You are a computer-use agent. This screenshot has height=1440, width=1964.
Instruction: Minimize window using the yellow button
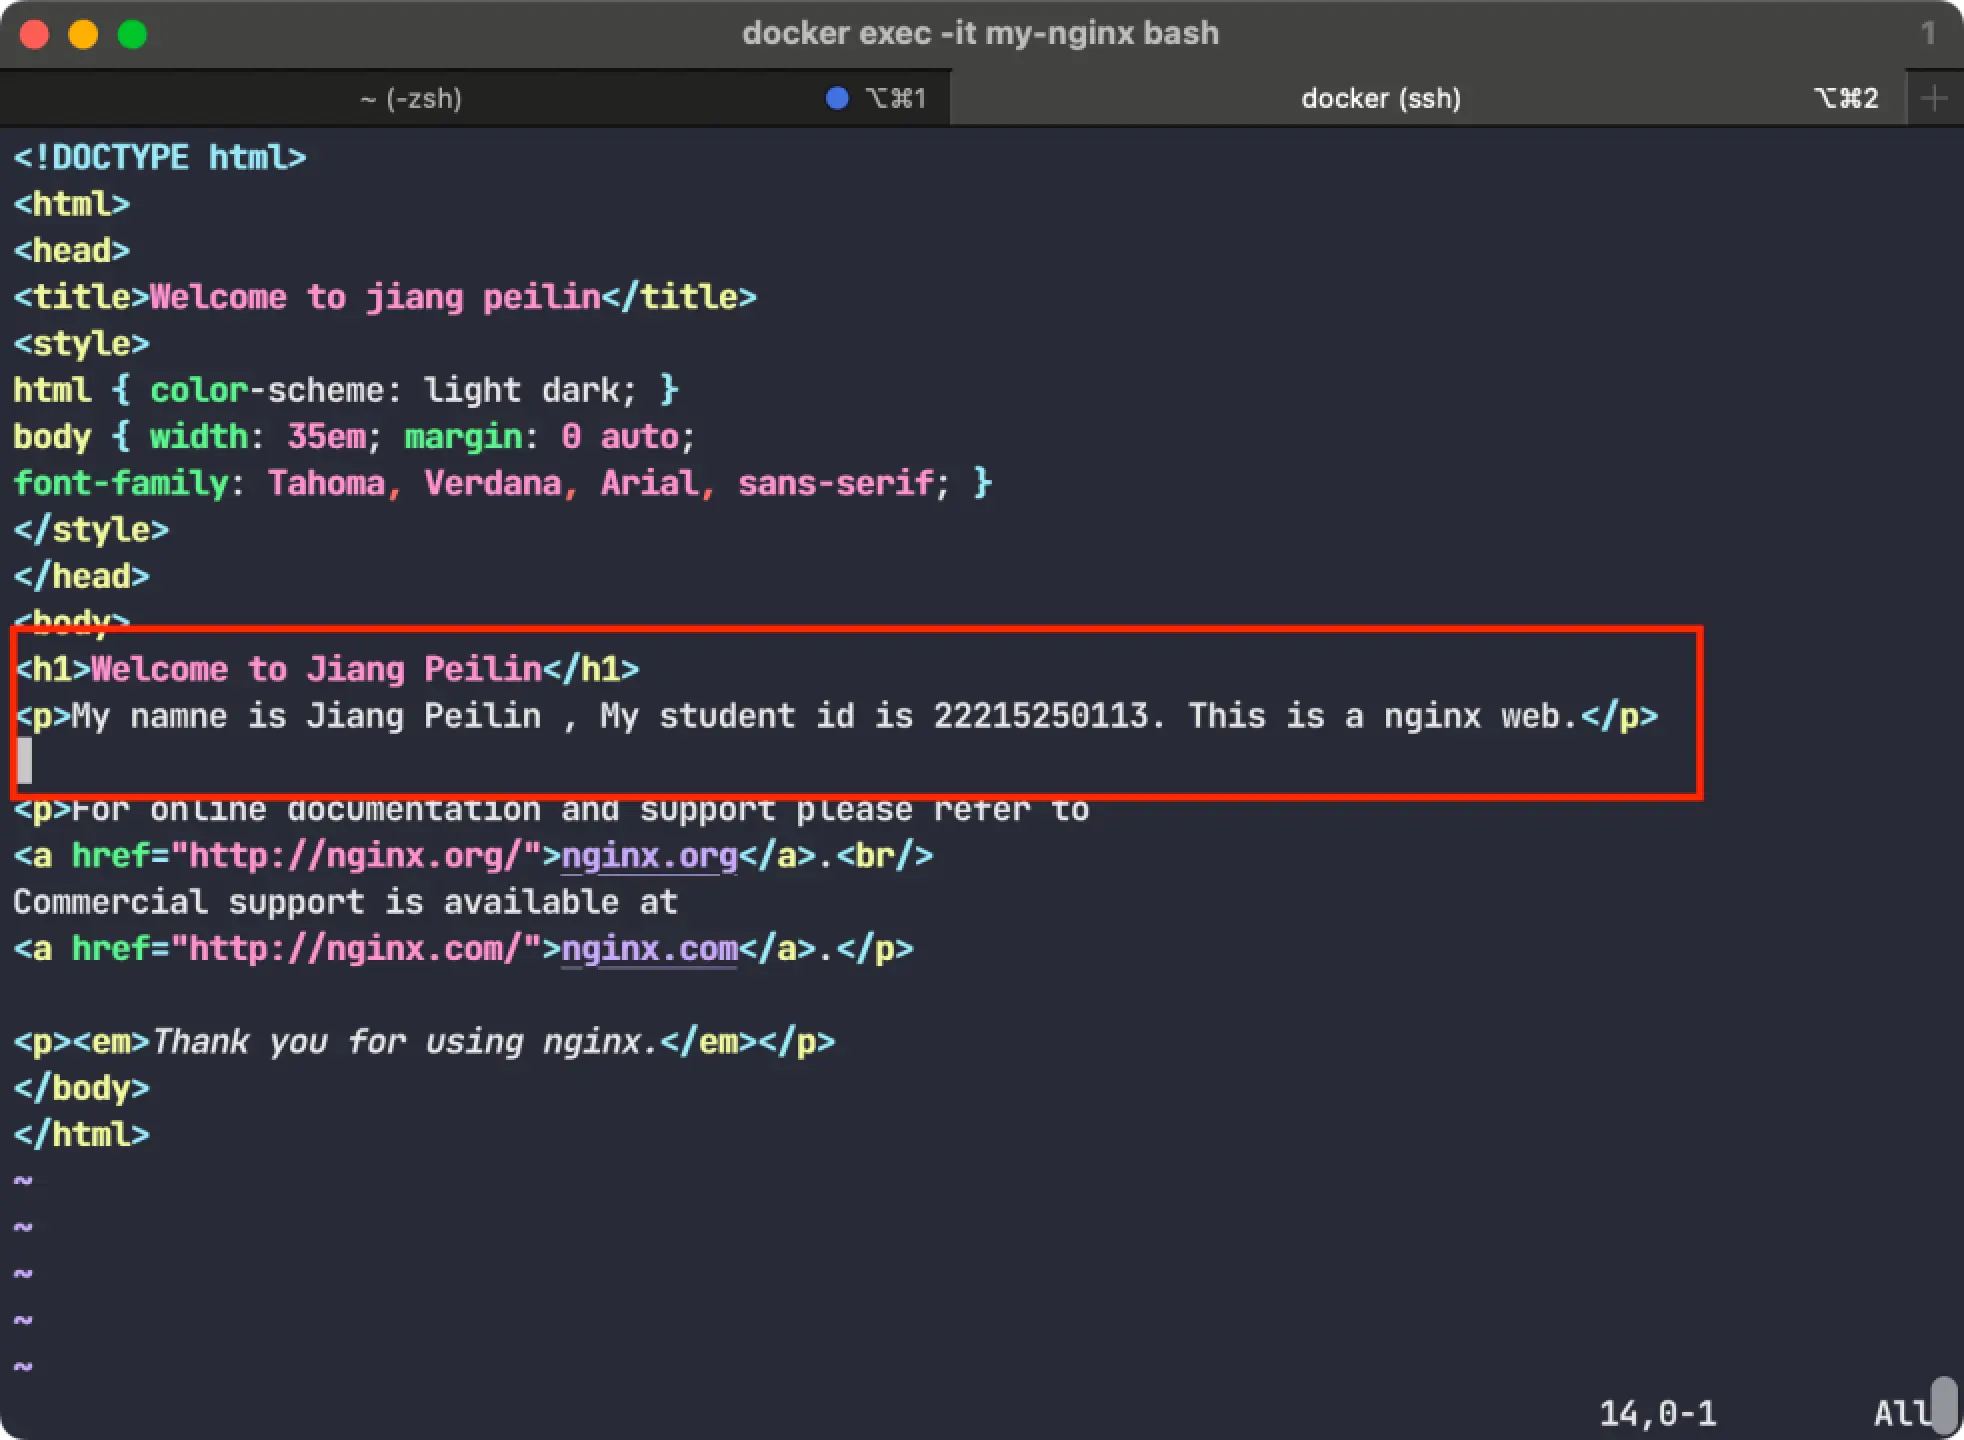click(x=83, y=34)
